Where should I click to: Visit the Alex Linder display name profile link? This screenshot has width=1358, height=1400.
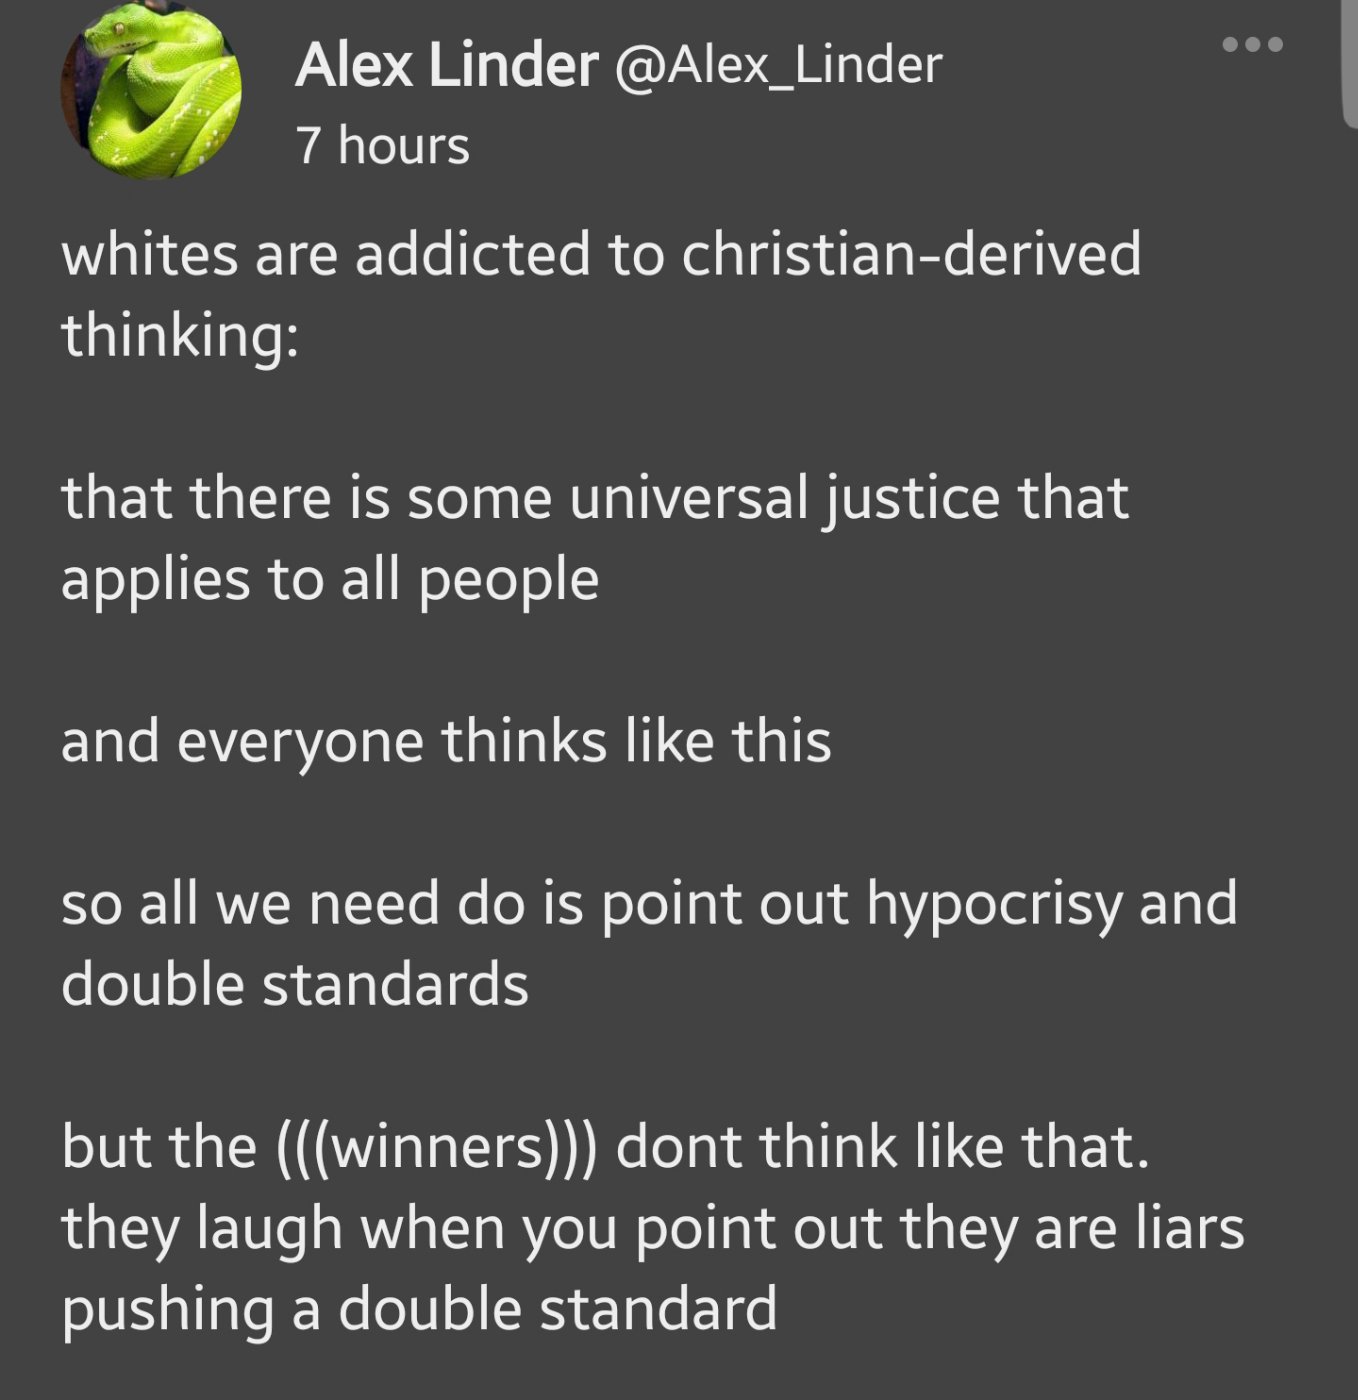coord(446,65)
